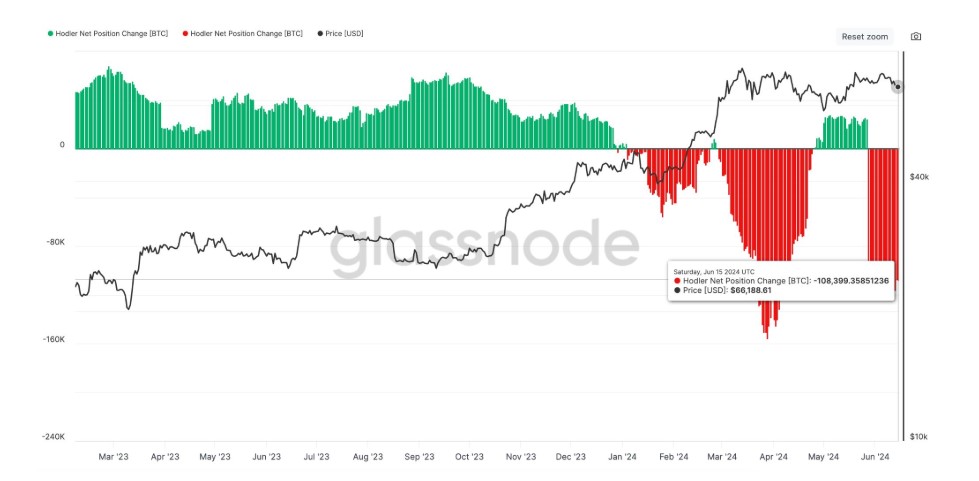Viewport: 979px width, 481px height.
Task: Click the black Price dot in the tooltip
Action: tap(676, 290)
